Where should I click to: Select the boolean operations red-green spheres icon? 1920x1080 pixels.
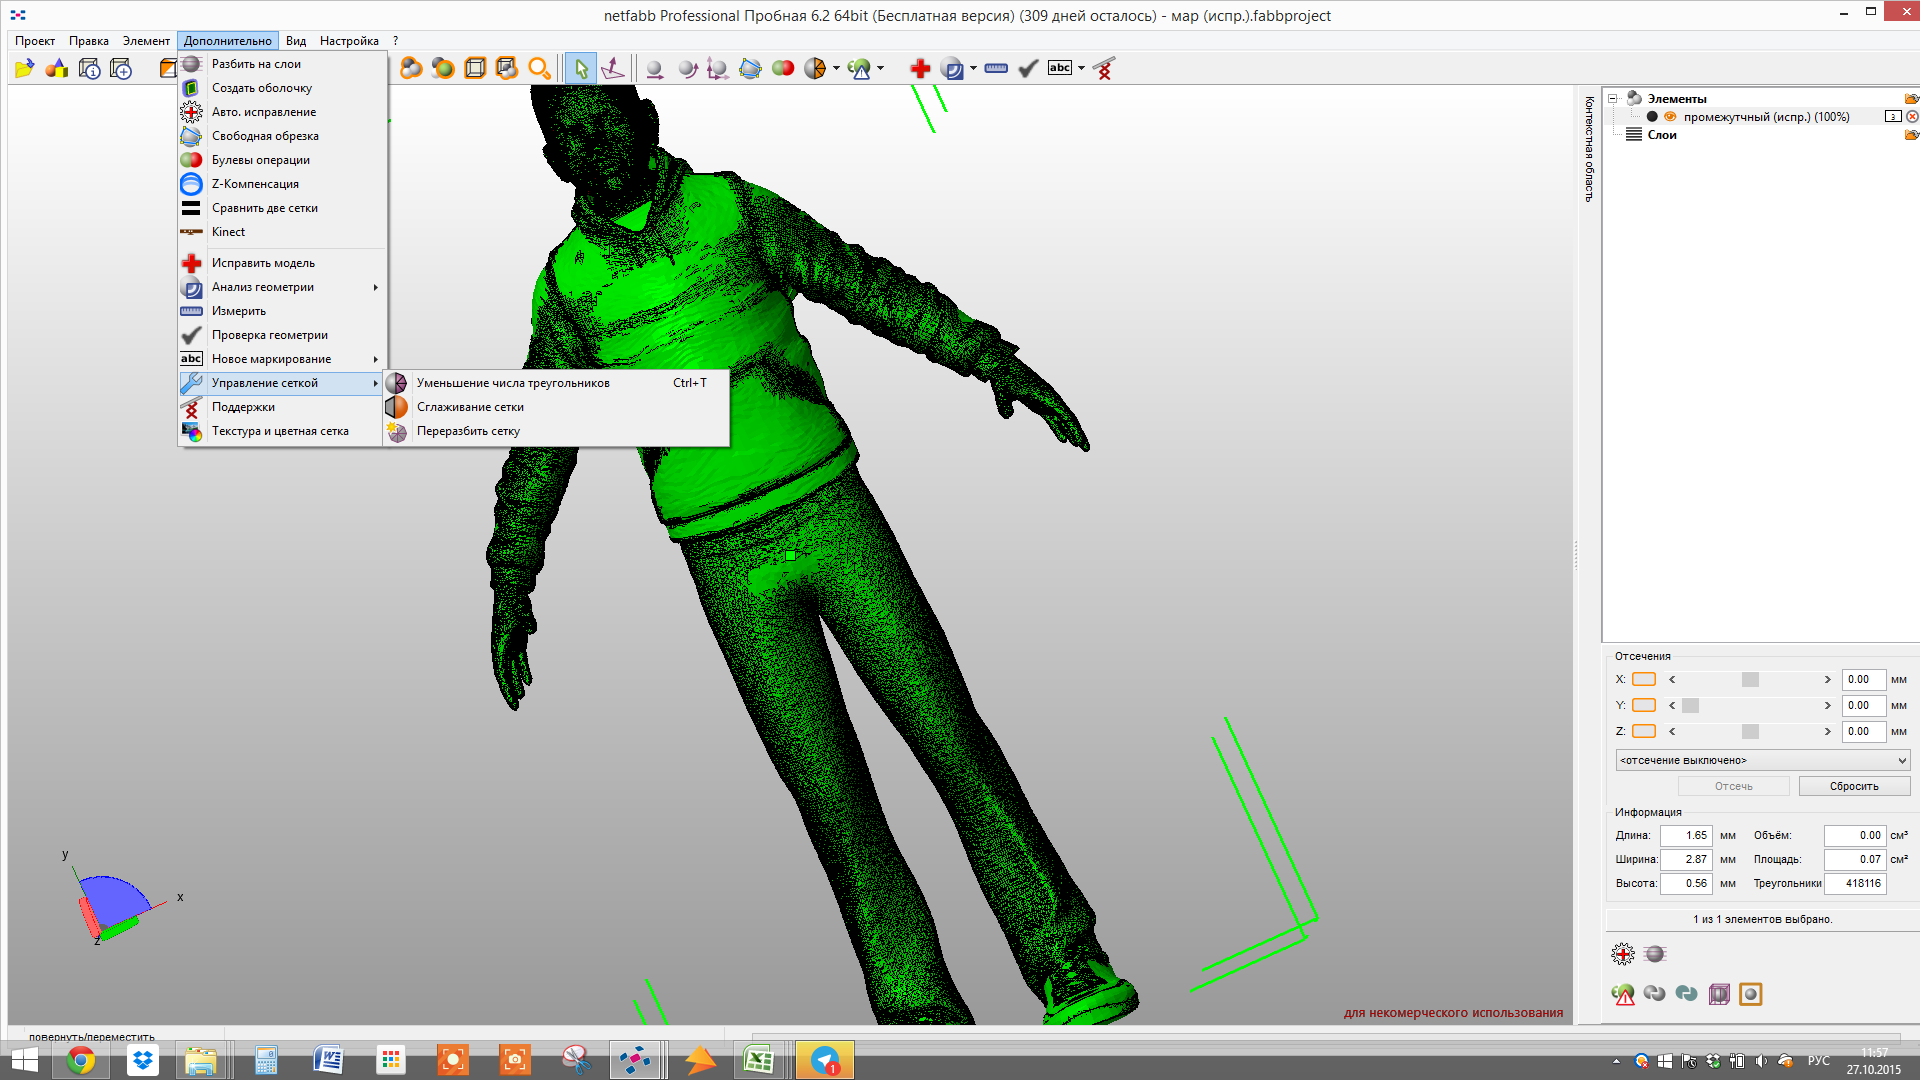[x=783, y=67]
